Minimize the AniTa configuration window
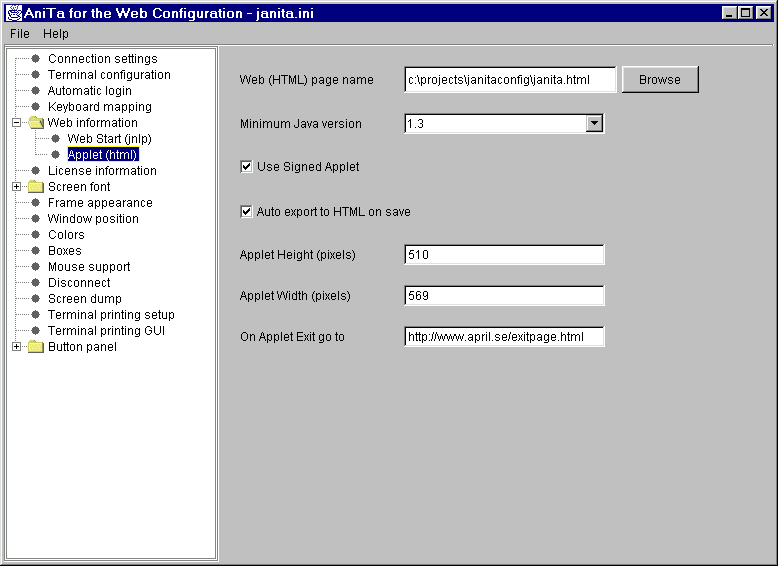 pyautogui.click(x=729, y=13)
